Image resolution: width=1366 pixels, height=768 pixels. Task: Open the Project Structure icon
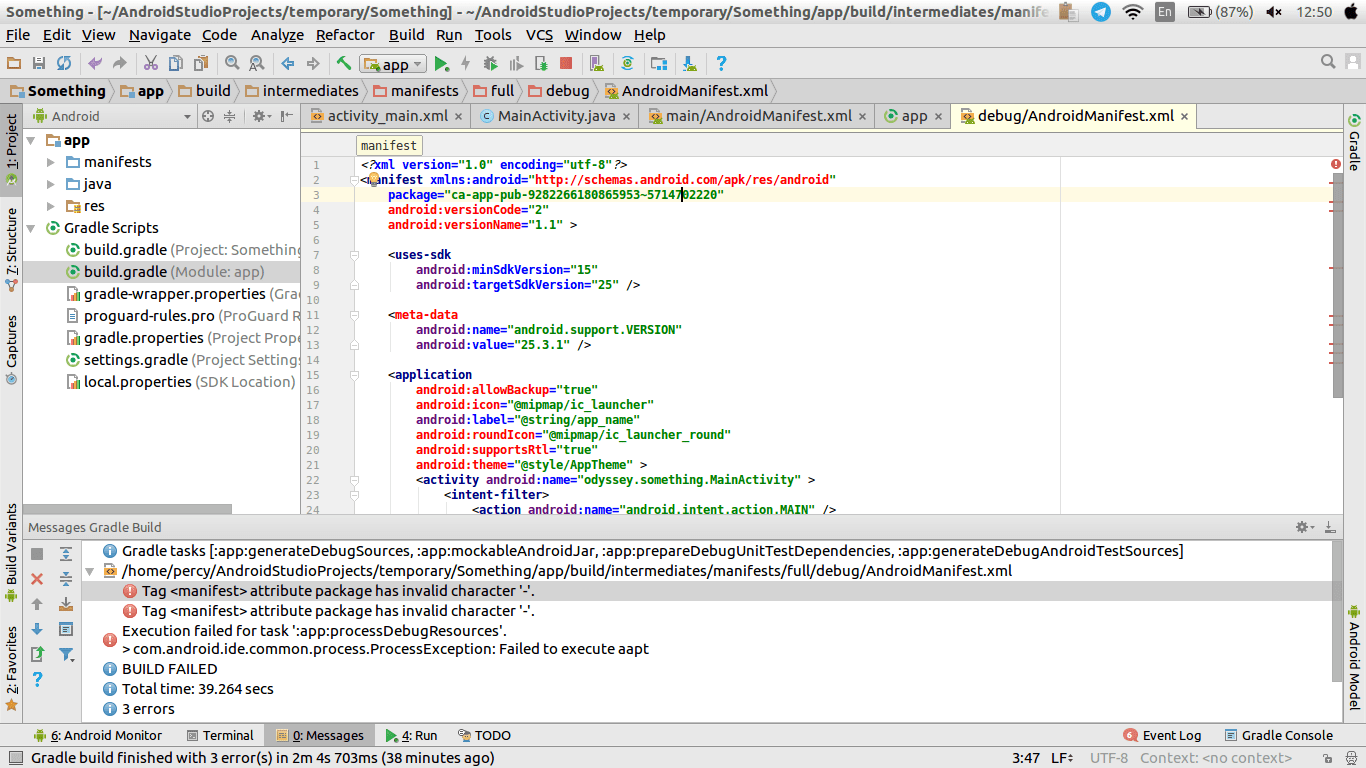point(659,63)
